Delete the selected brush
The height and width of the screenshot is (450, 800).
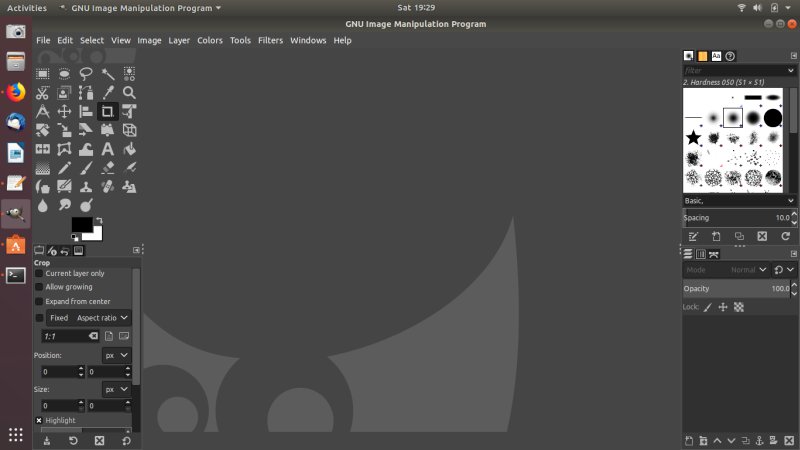point(762,236)
